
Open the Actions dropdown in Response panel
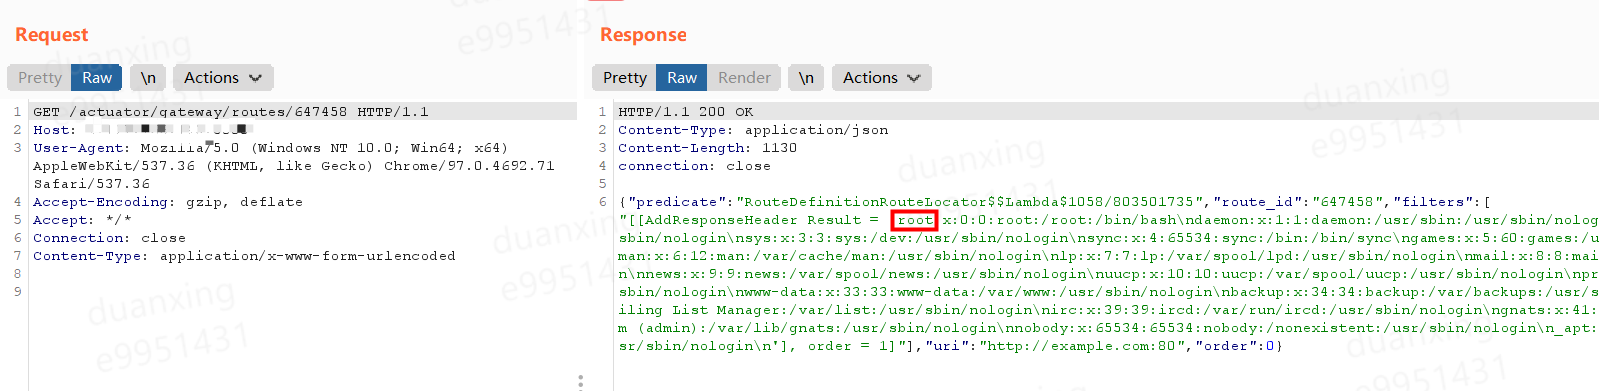point(882,78)
